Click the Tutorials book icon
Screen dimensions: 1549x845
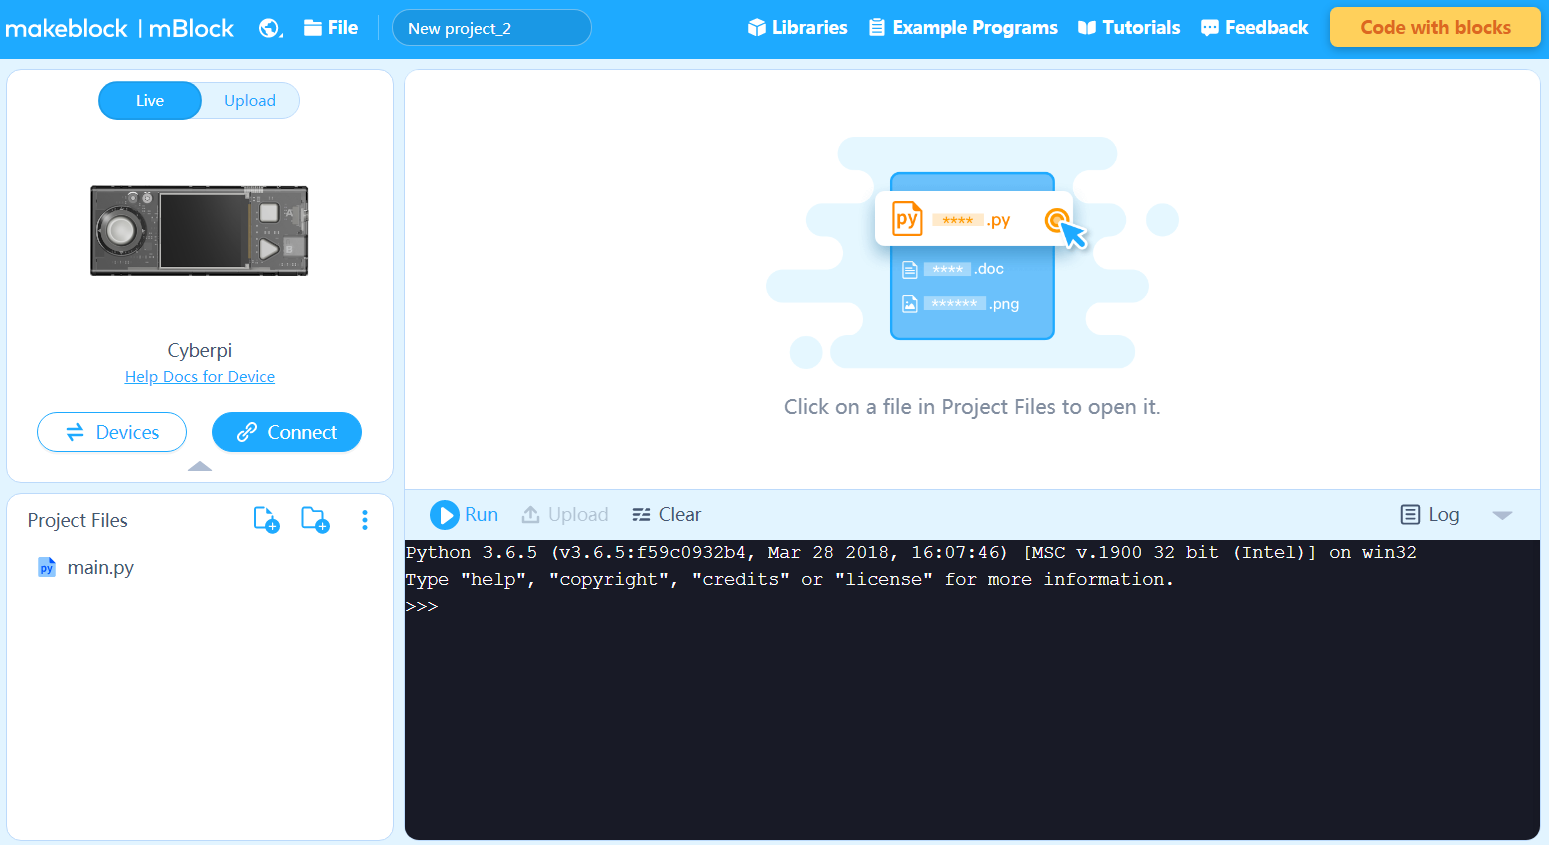click(1087, 28)
